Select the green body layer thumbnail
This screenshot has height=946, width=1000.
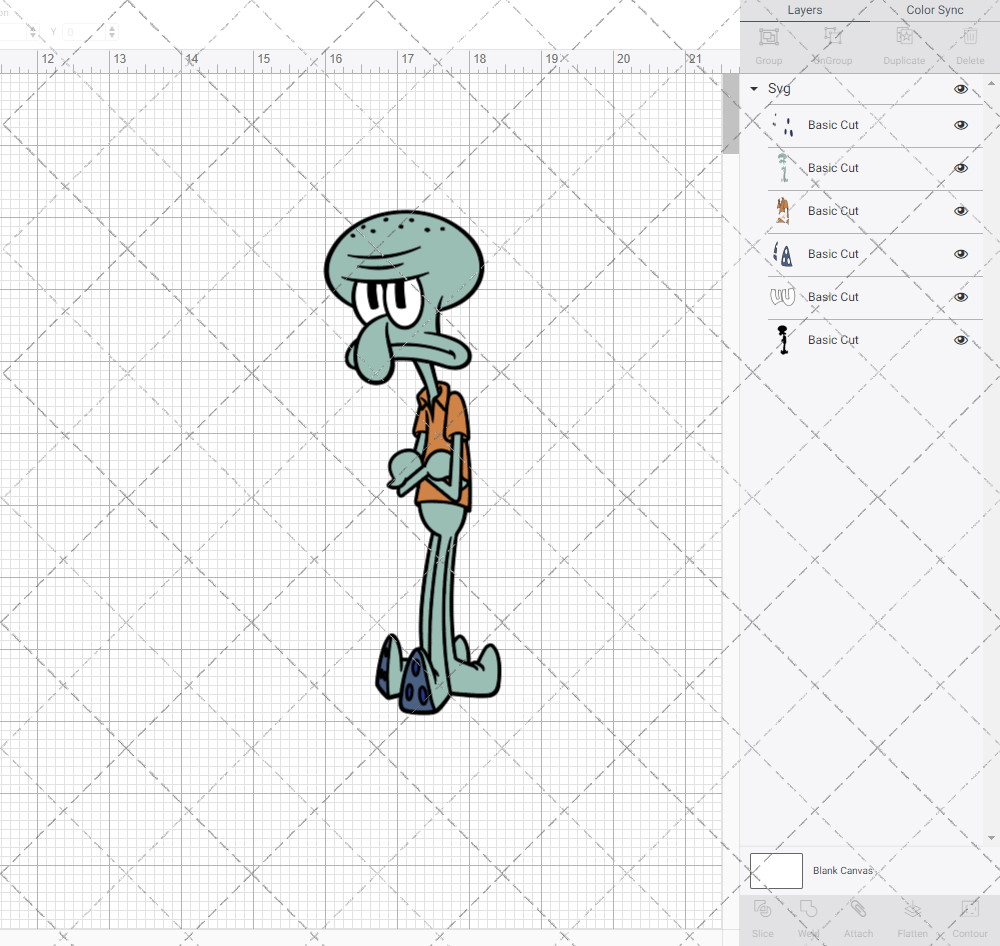click(x=783, y=168)
